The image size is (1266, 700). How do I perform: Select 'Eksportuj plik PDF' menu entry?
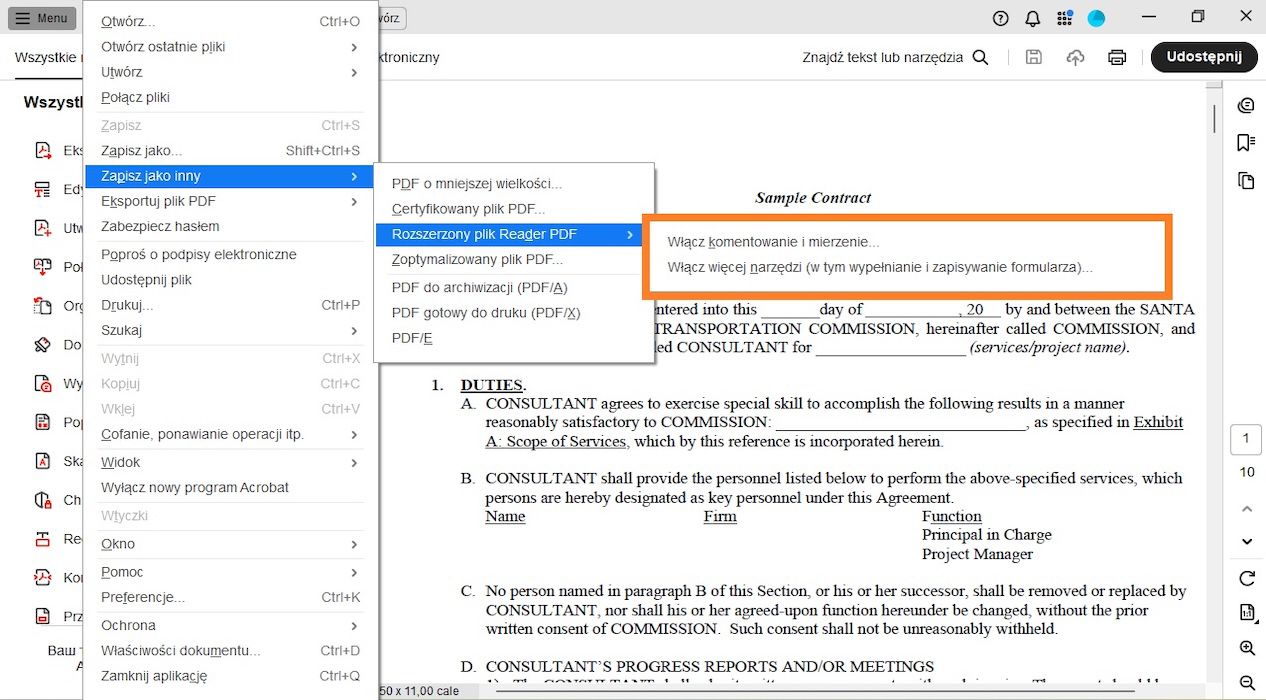(x=160, y=200)
